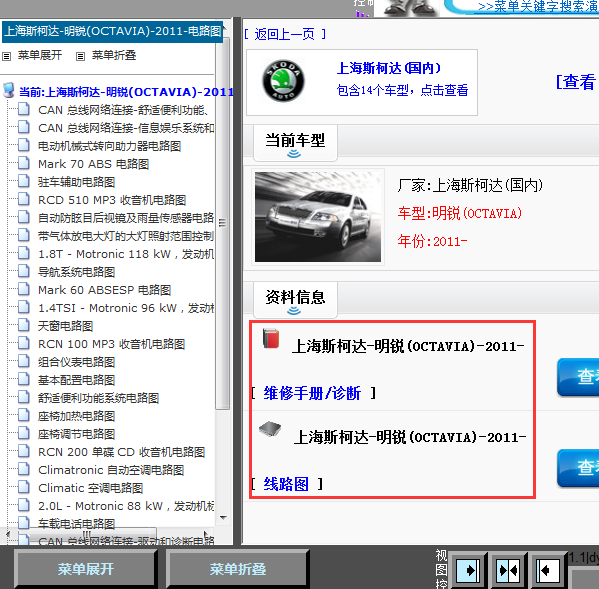Click the document icon beside 座椅加热电路图
This screenshot has height=589, width=599.
click(x=24, y=415)
